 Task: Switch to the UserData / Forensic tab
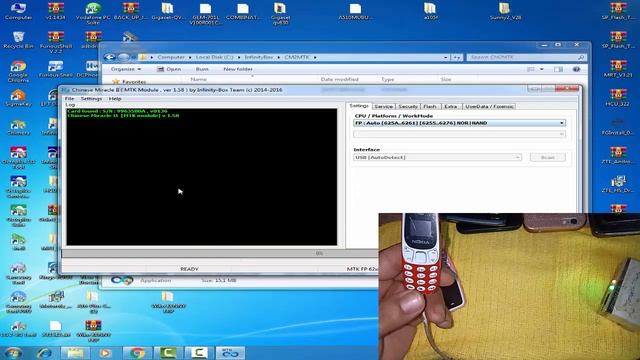(x=489, y=107)
